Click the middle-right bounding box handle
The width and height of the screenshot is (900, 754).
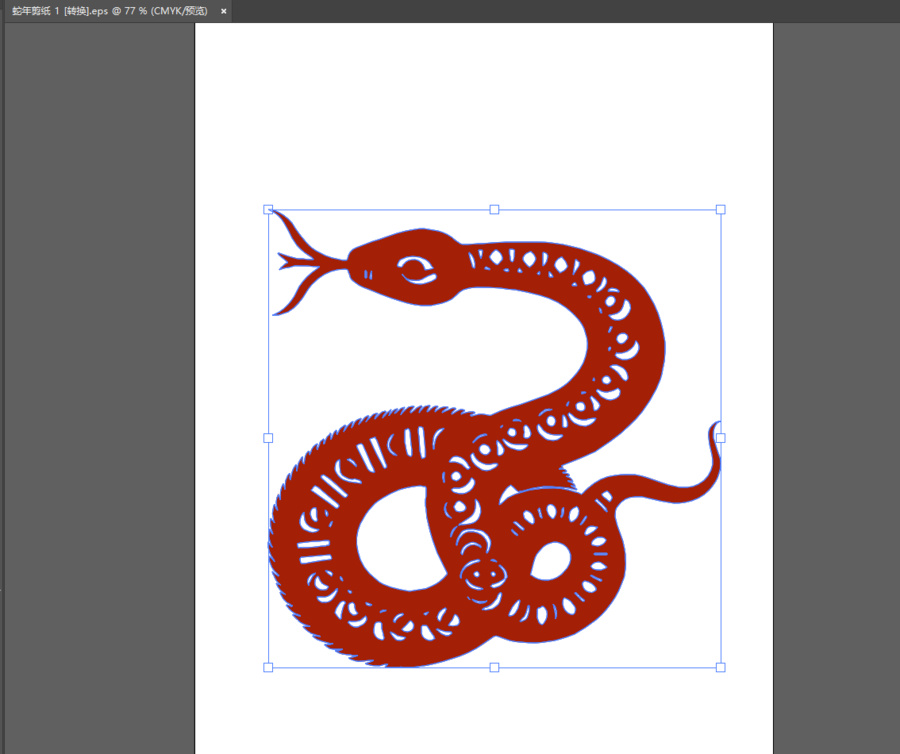(x=721, y=438)
